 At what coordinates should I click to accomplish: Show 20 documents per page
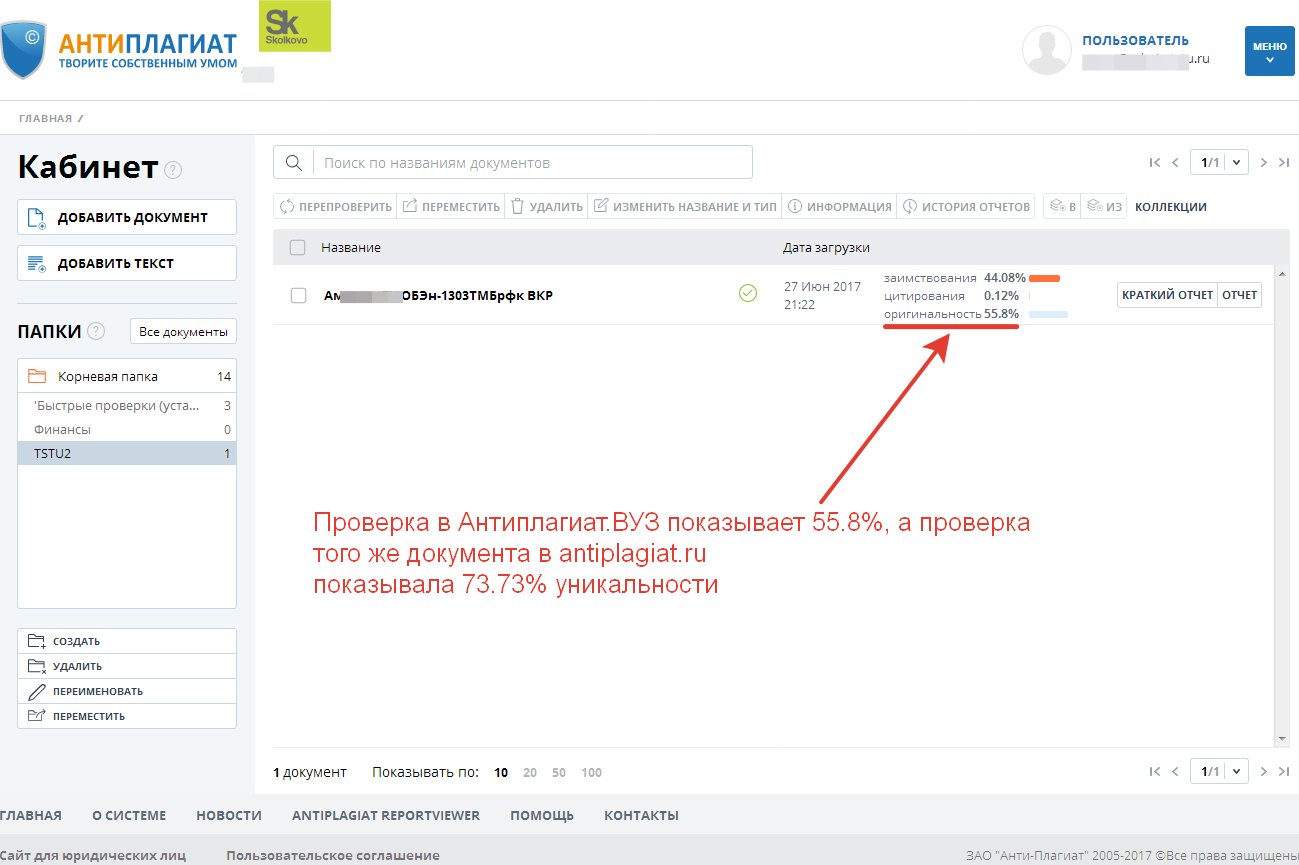click(530, 772)
